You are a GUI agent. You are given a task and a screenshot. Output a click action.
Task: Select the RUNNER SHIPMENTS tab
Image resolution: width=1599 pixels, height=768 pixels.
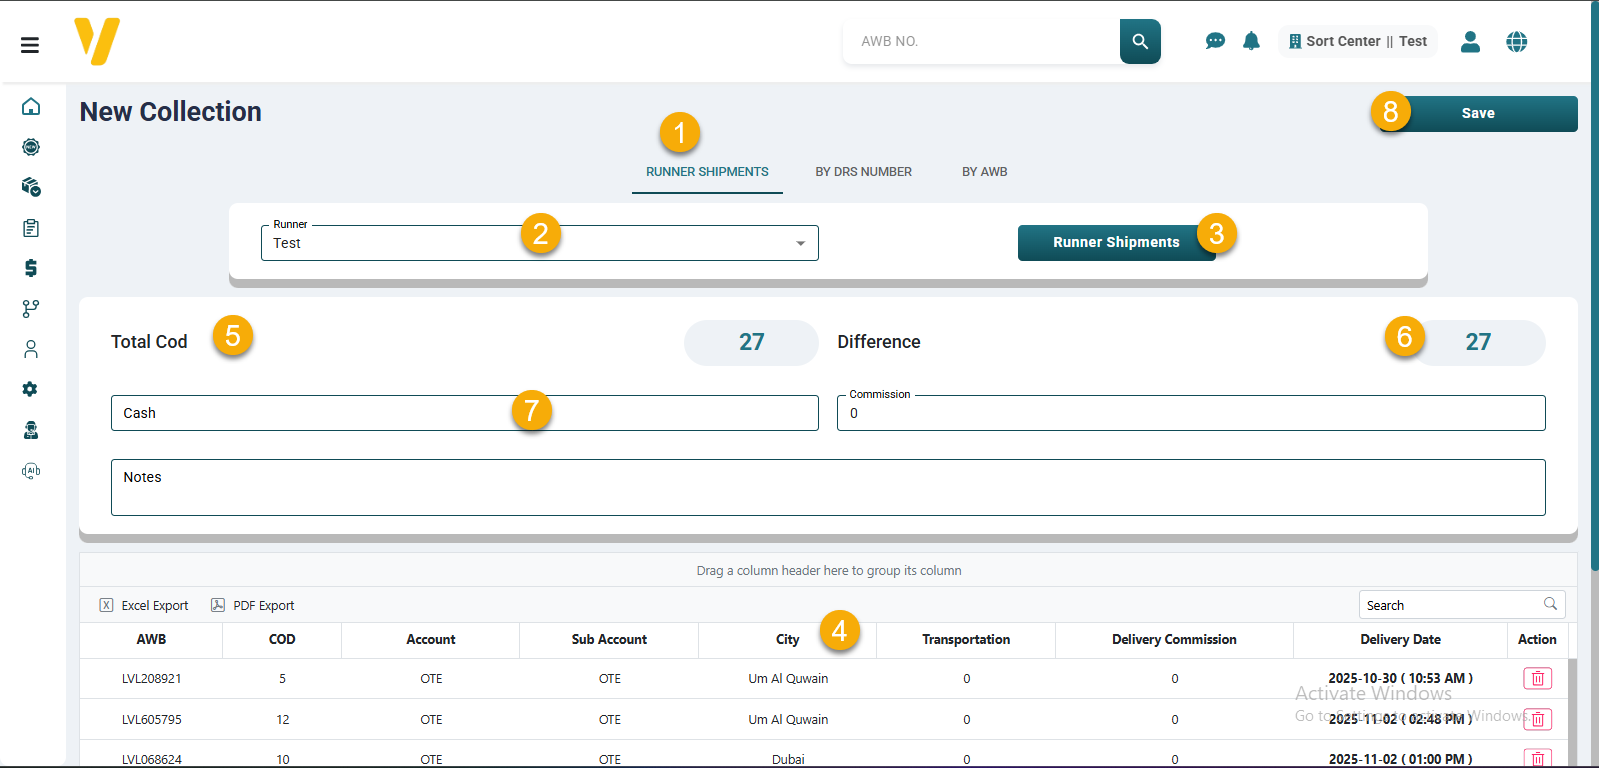pos(707,172)
